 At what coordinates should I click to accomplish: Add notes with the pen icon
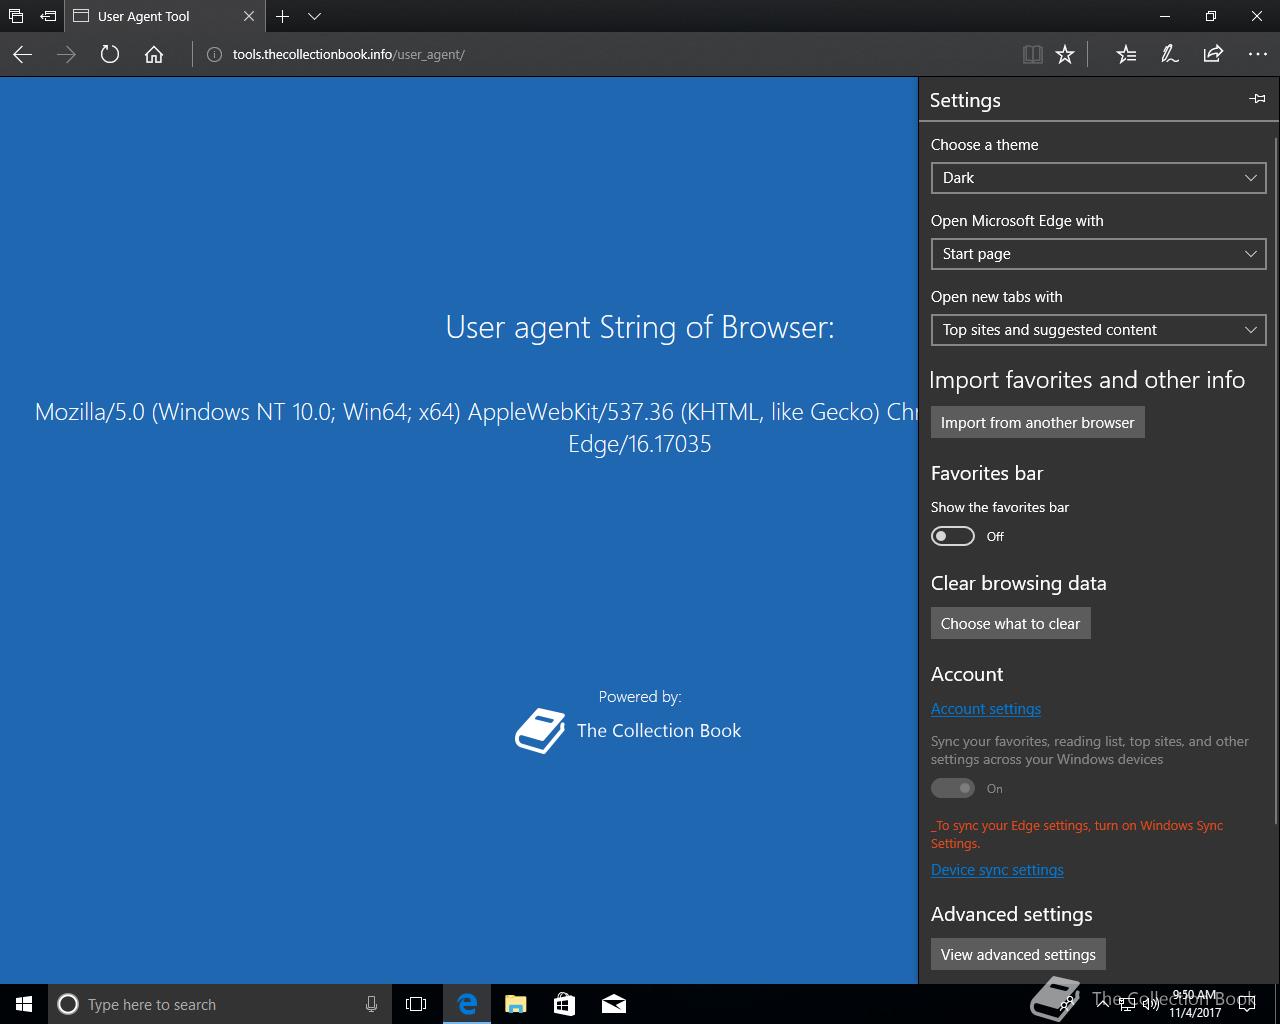point(1169,55)
